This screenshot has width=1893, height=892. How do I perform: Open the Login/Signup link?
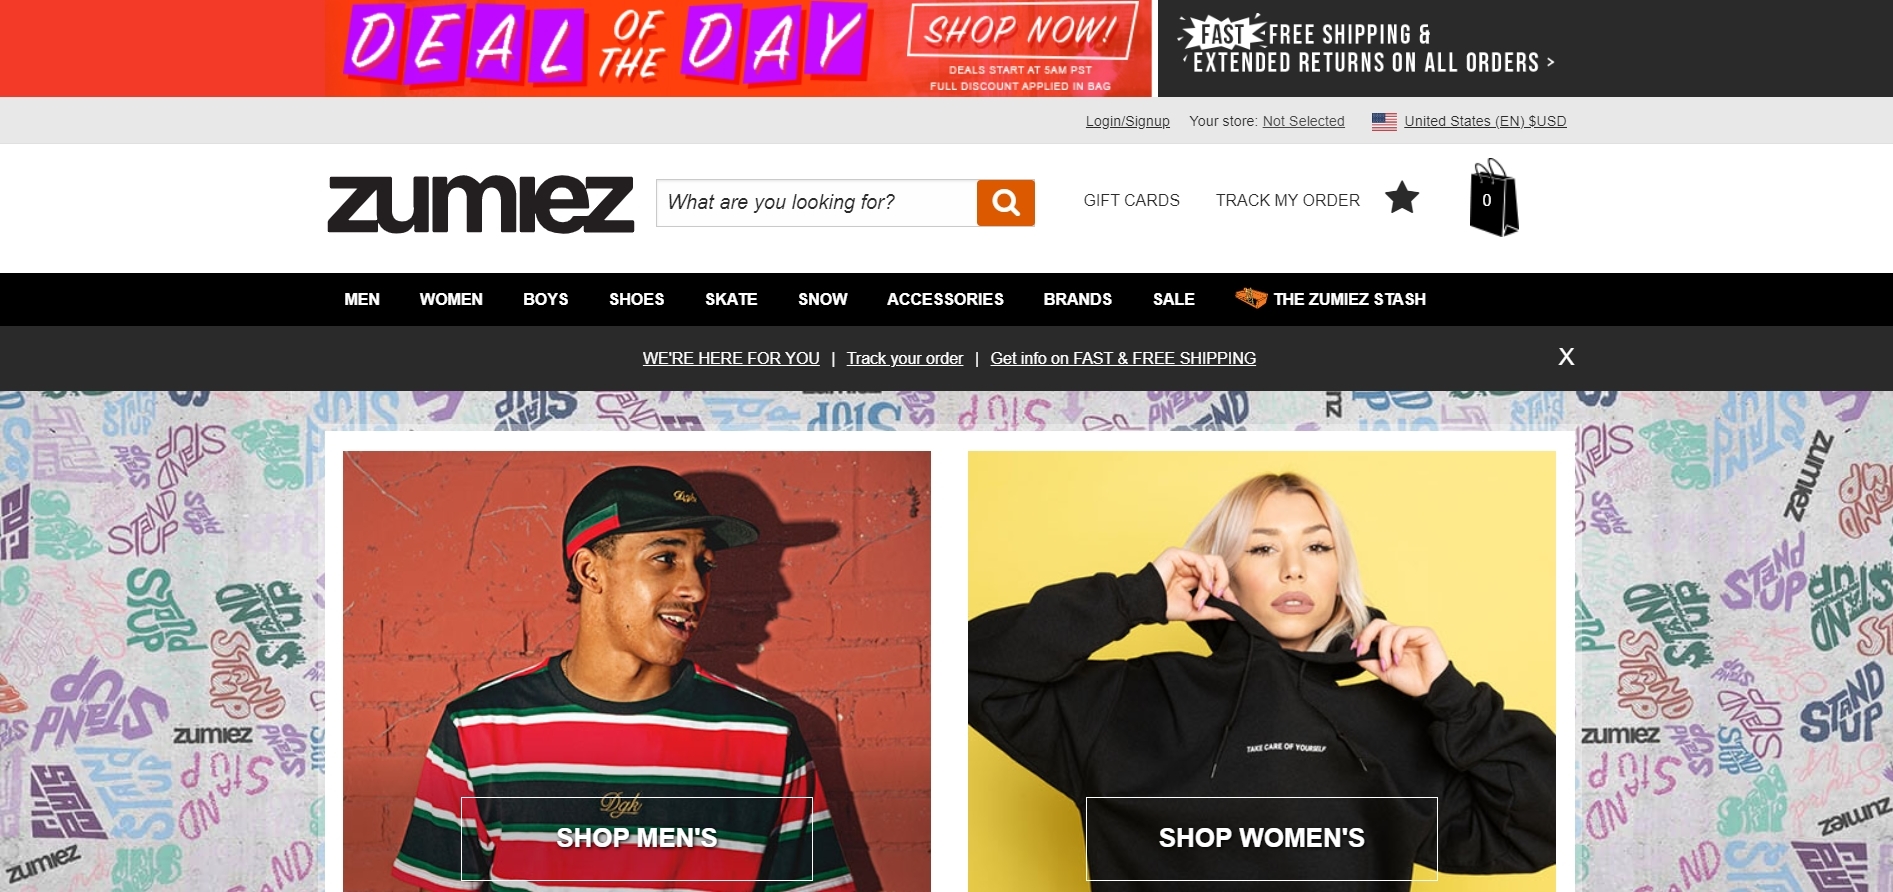click(1127, 121)
